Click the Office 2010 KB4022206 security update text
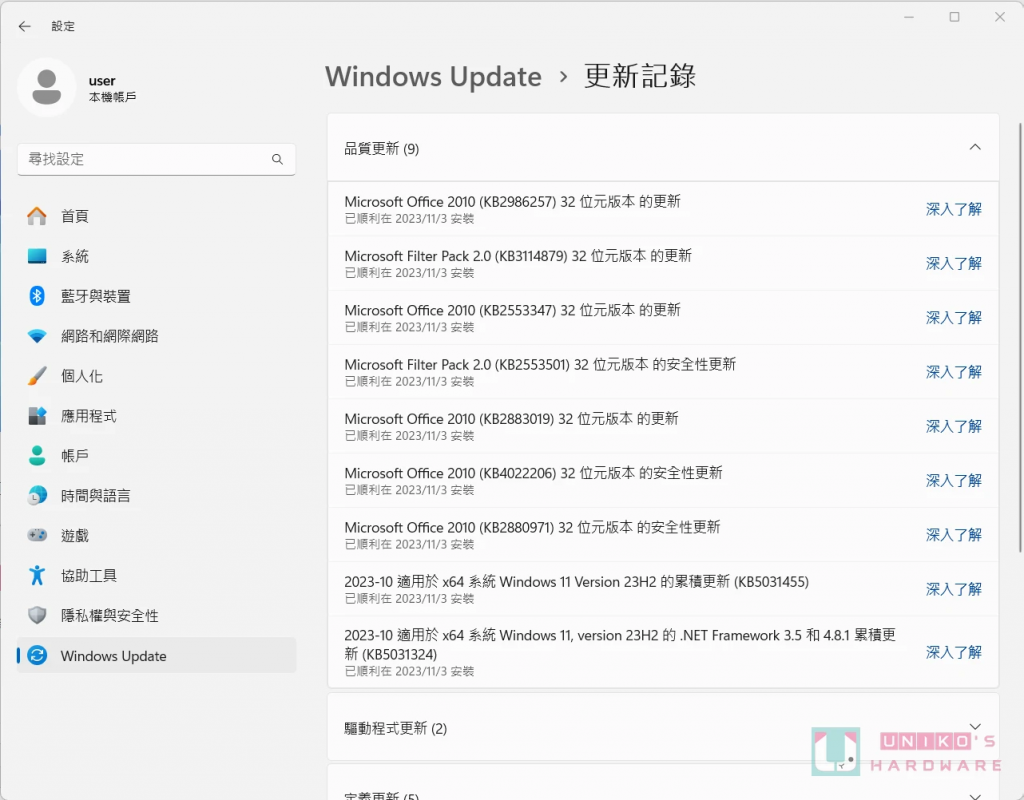1024x800 pixels. coord(534,473)
